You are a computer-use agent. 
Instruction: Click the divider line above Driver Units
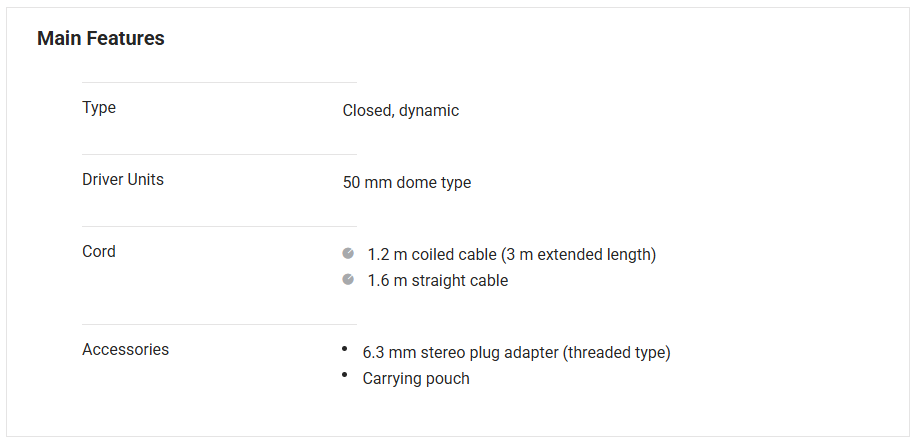point(219,155)
